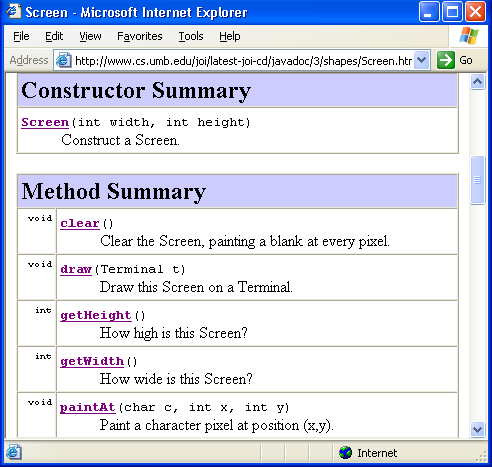The width and height of the screenshot is (492, 467).
Task: Follow the clear method link
Action: tap(80, 223)
